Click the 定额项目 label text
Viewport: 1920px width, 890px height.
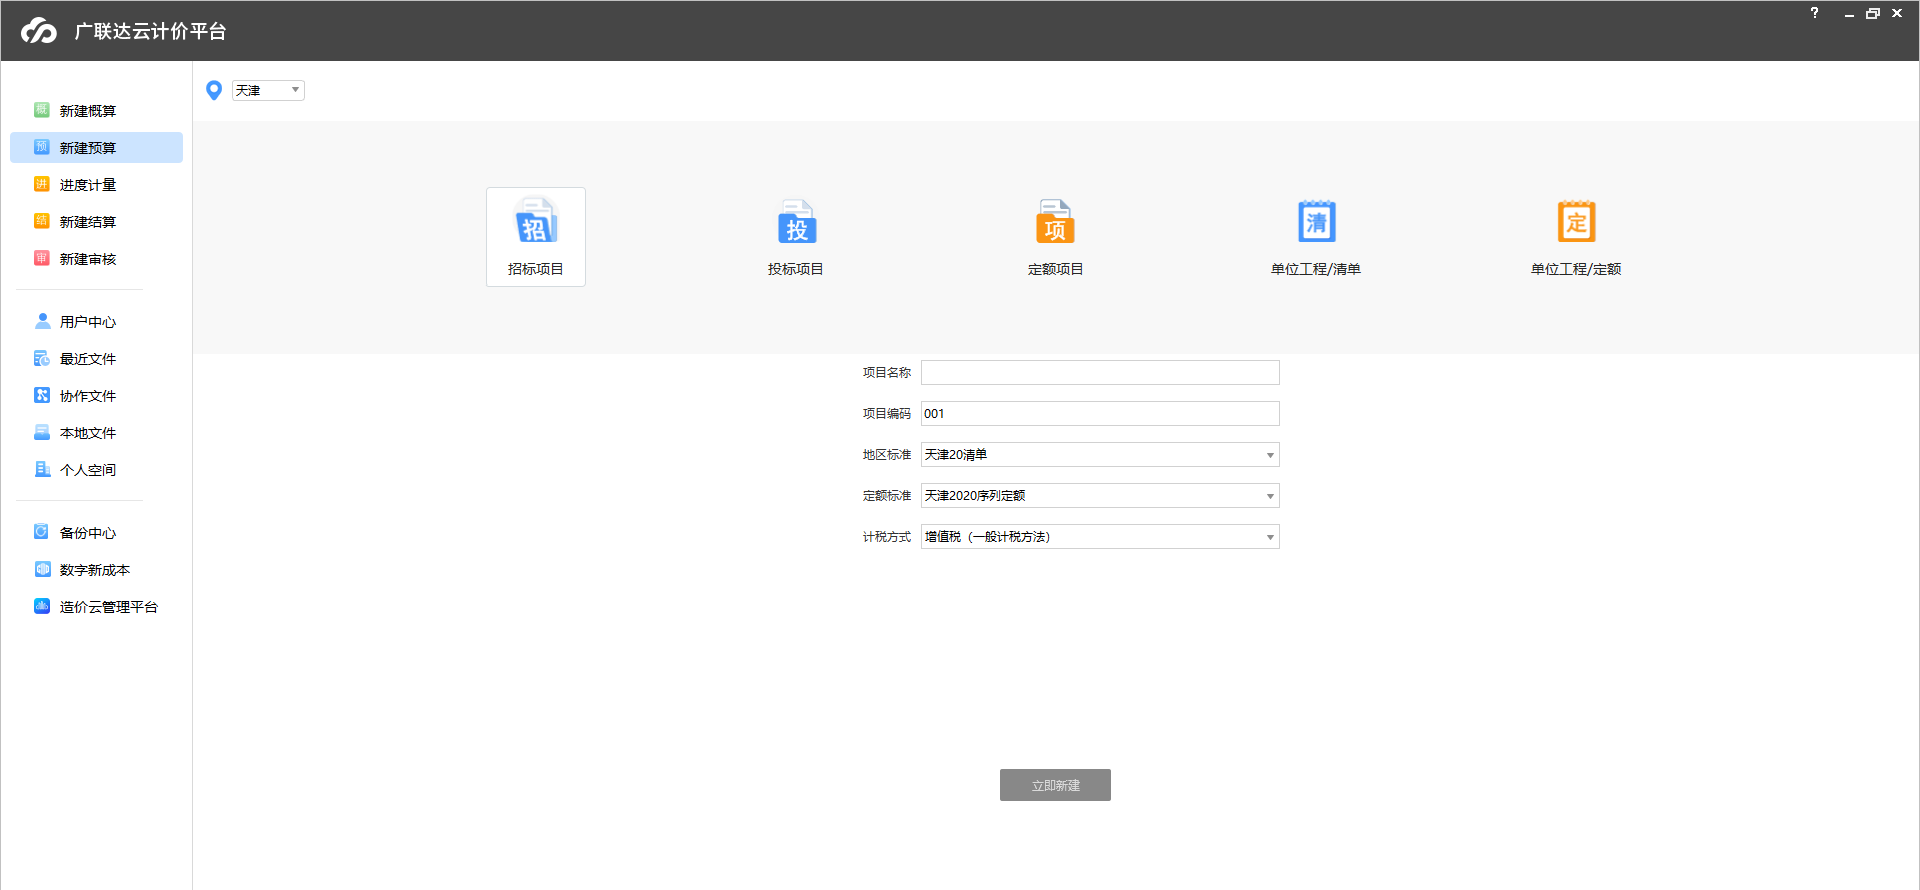[x=1055, y=269]
